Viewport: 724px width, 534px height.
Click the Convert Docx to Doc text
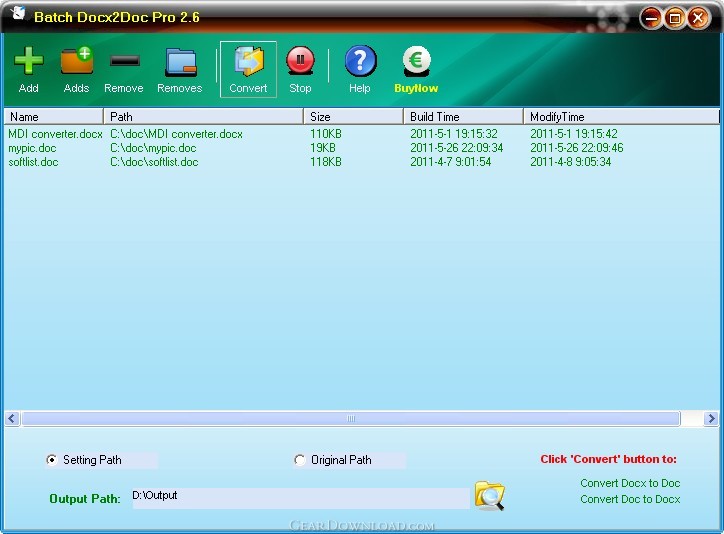[x=630, y=483]
